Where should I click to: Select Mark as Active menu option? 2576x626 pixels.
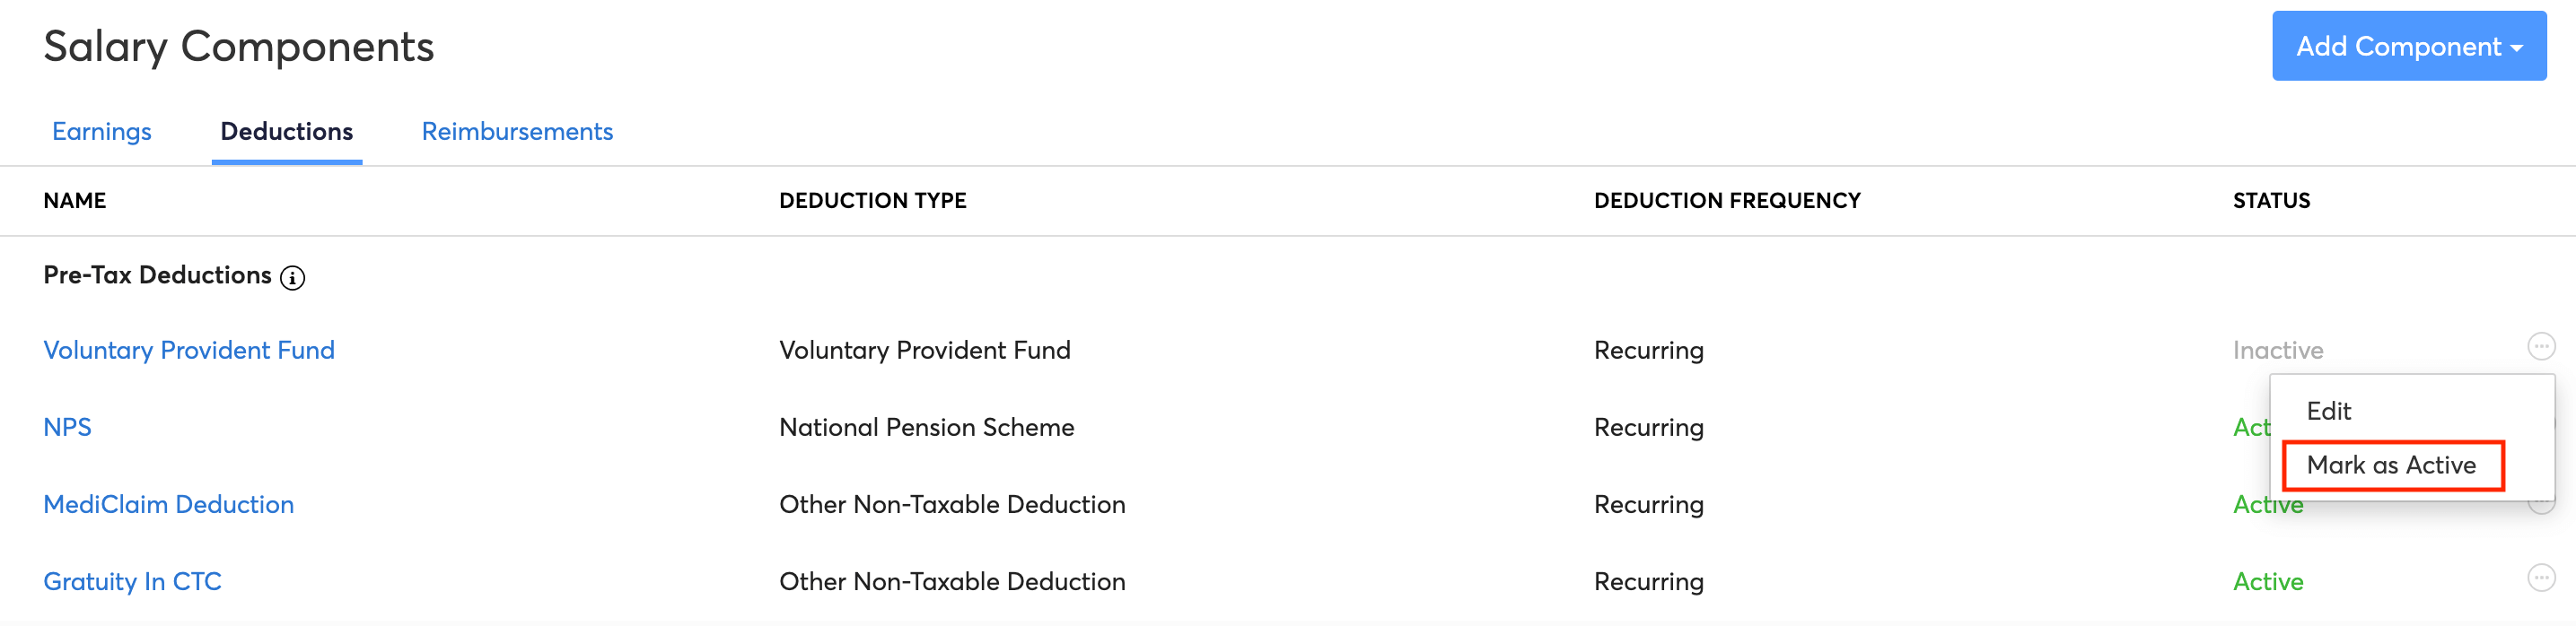(2392, 465)
